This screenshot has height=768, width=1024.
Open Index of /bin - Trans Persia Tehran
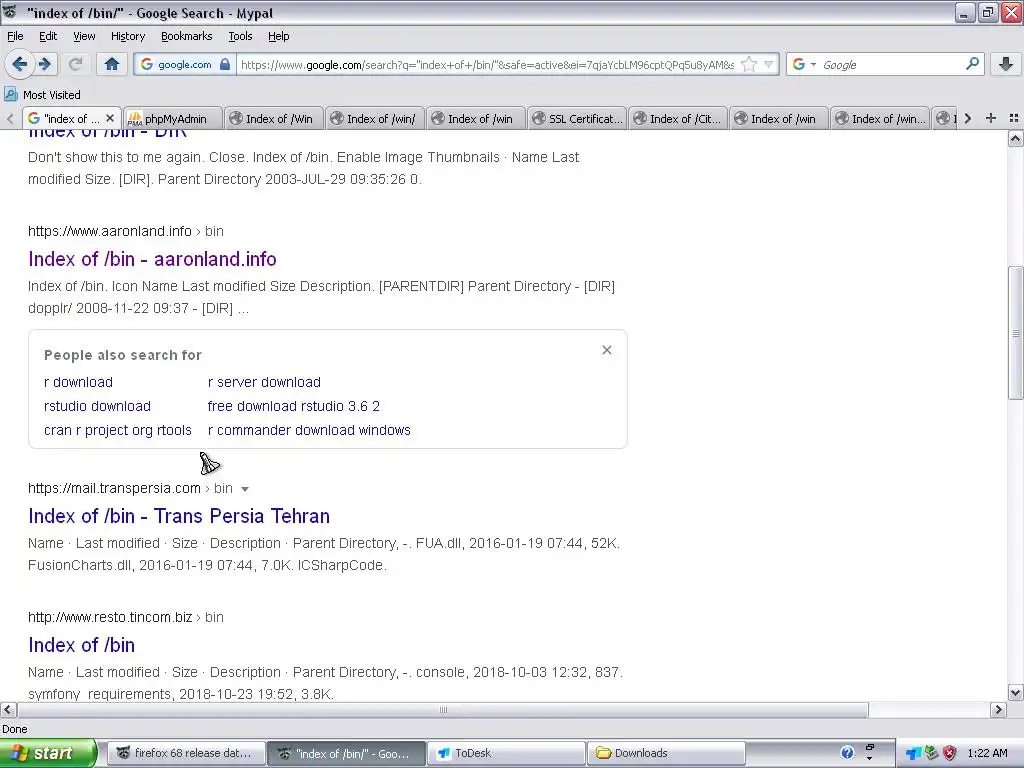pos(179,516)
